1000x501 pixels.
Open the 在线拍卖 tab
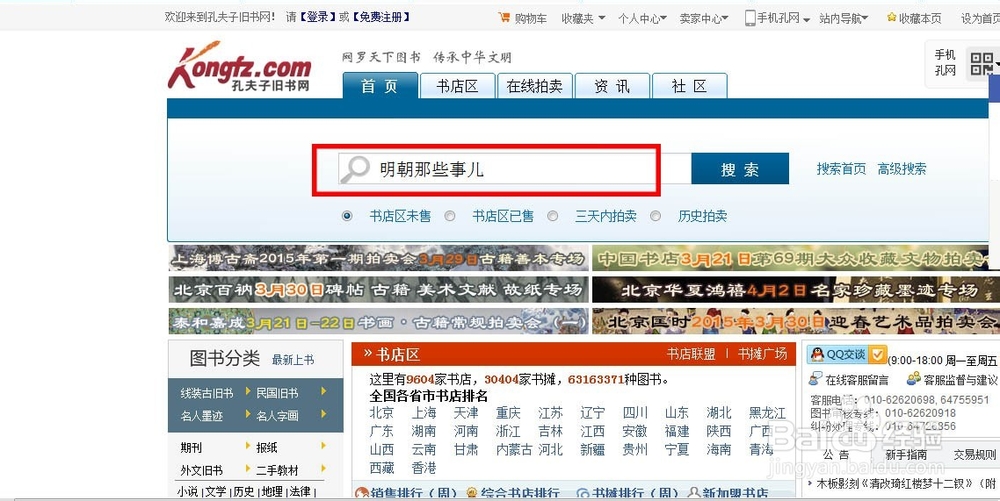[x=534, y=86]
